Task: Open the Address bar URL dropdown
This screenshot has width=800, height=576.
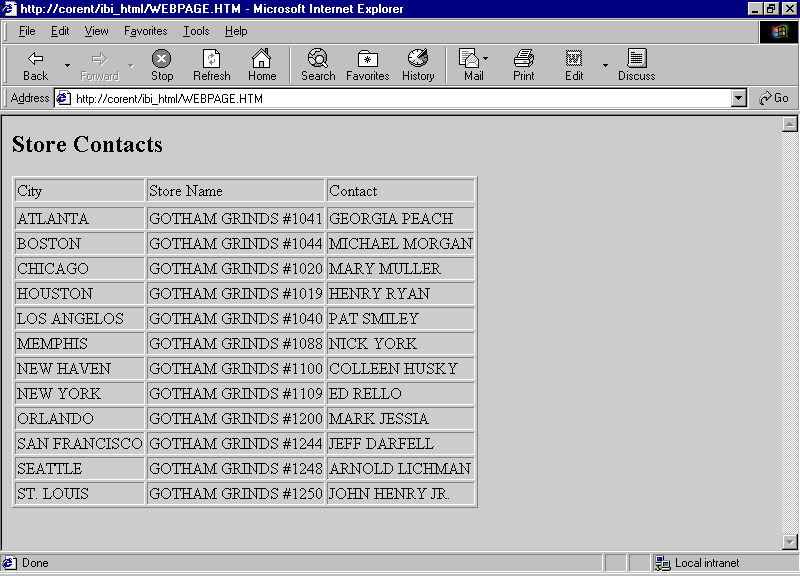Action: [x=739, y=98]
